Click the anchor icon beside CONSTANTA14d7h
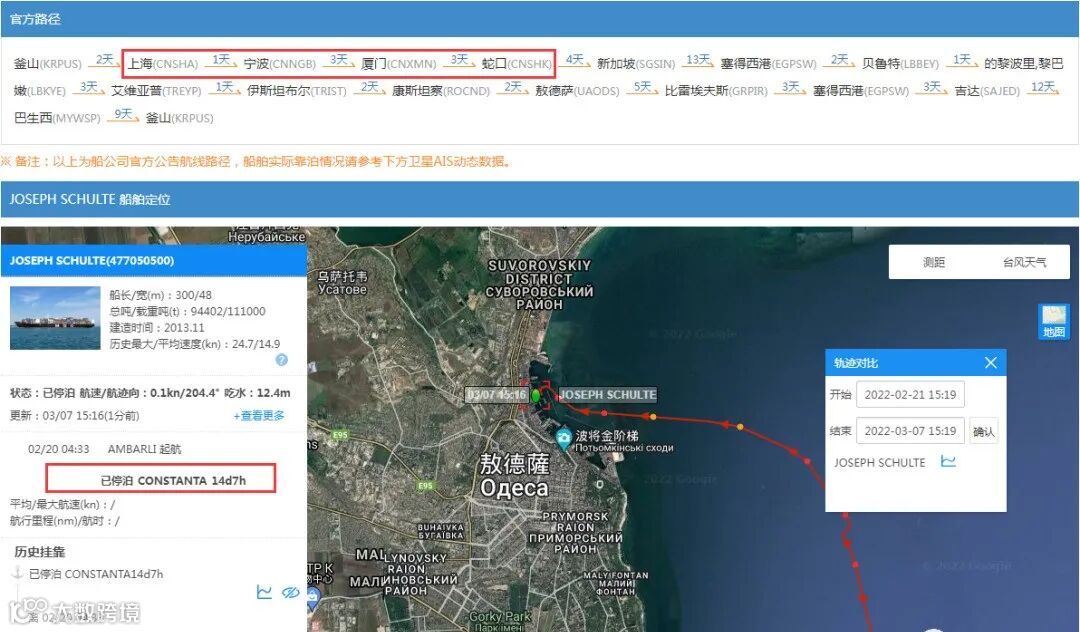Image resolution: width=1080 pixels, height=632 pixels. (x=18, y=573)
